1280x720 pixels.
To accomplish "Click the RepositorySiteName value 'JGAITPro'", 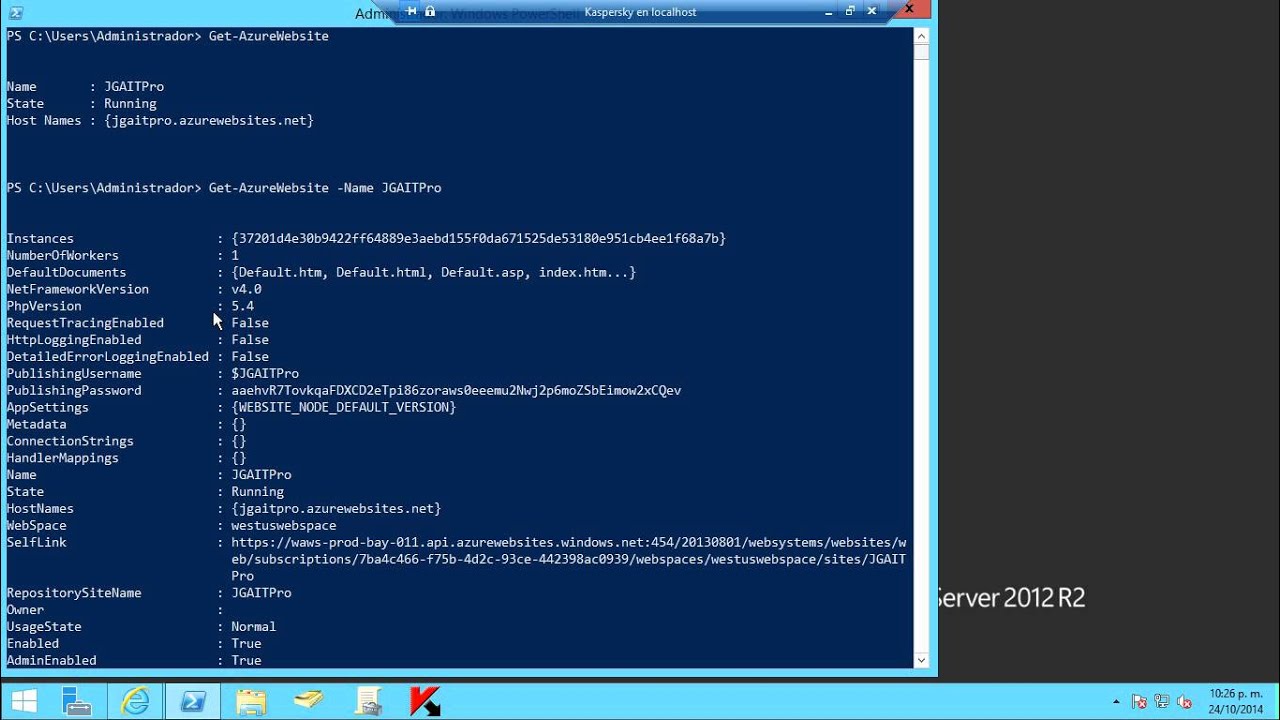I will click(261, 593).
